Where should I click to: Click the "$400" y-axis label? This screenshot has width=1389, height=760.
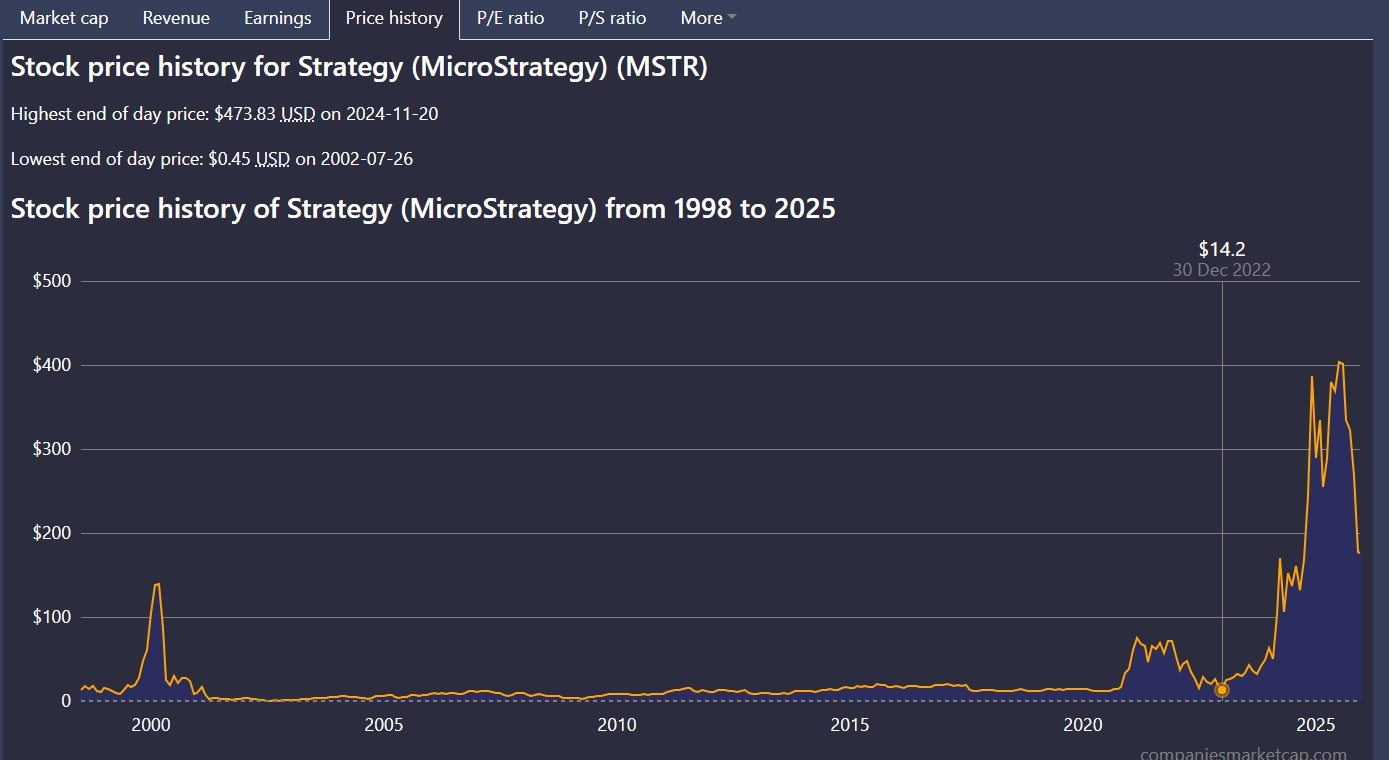[x=52, y=365]
